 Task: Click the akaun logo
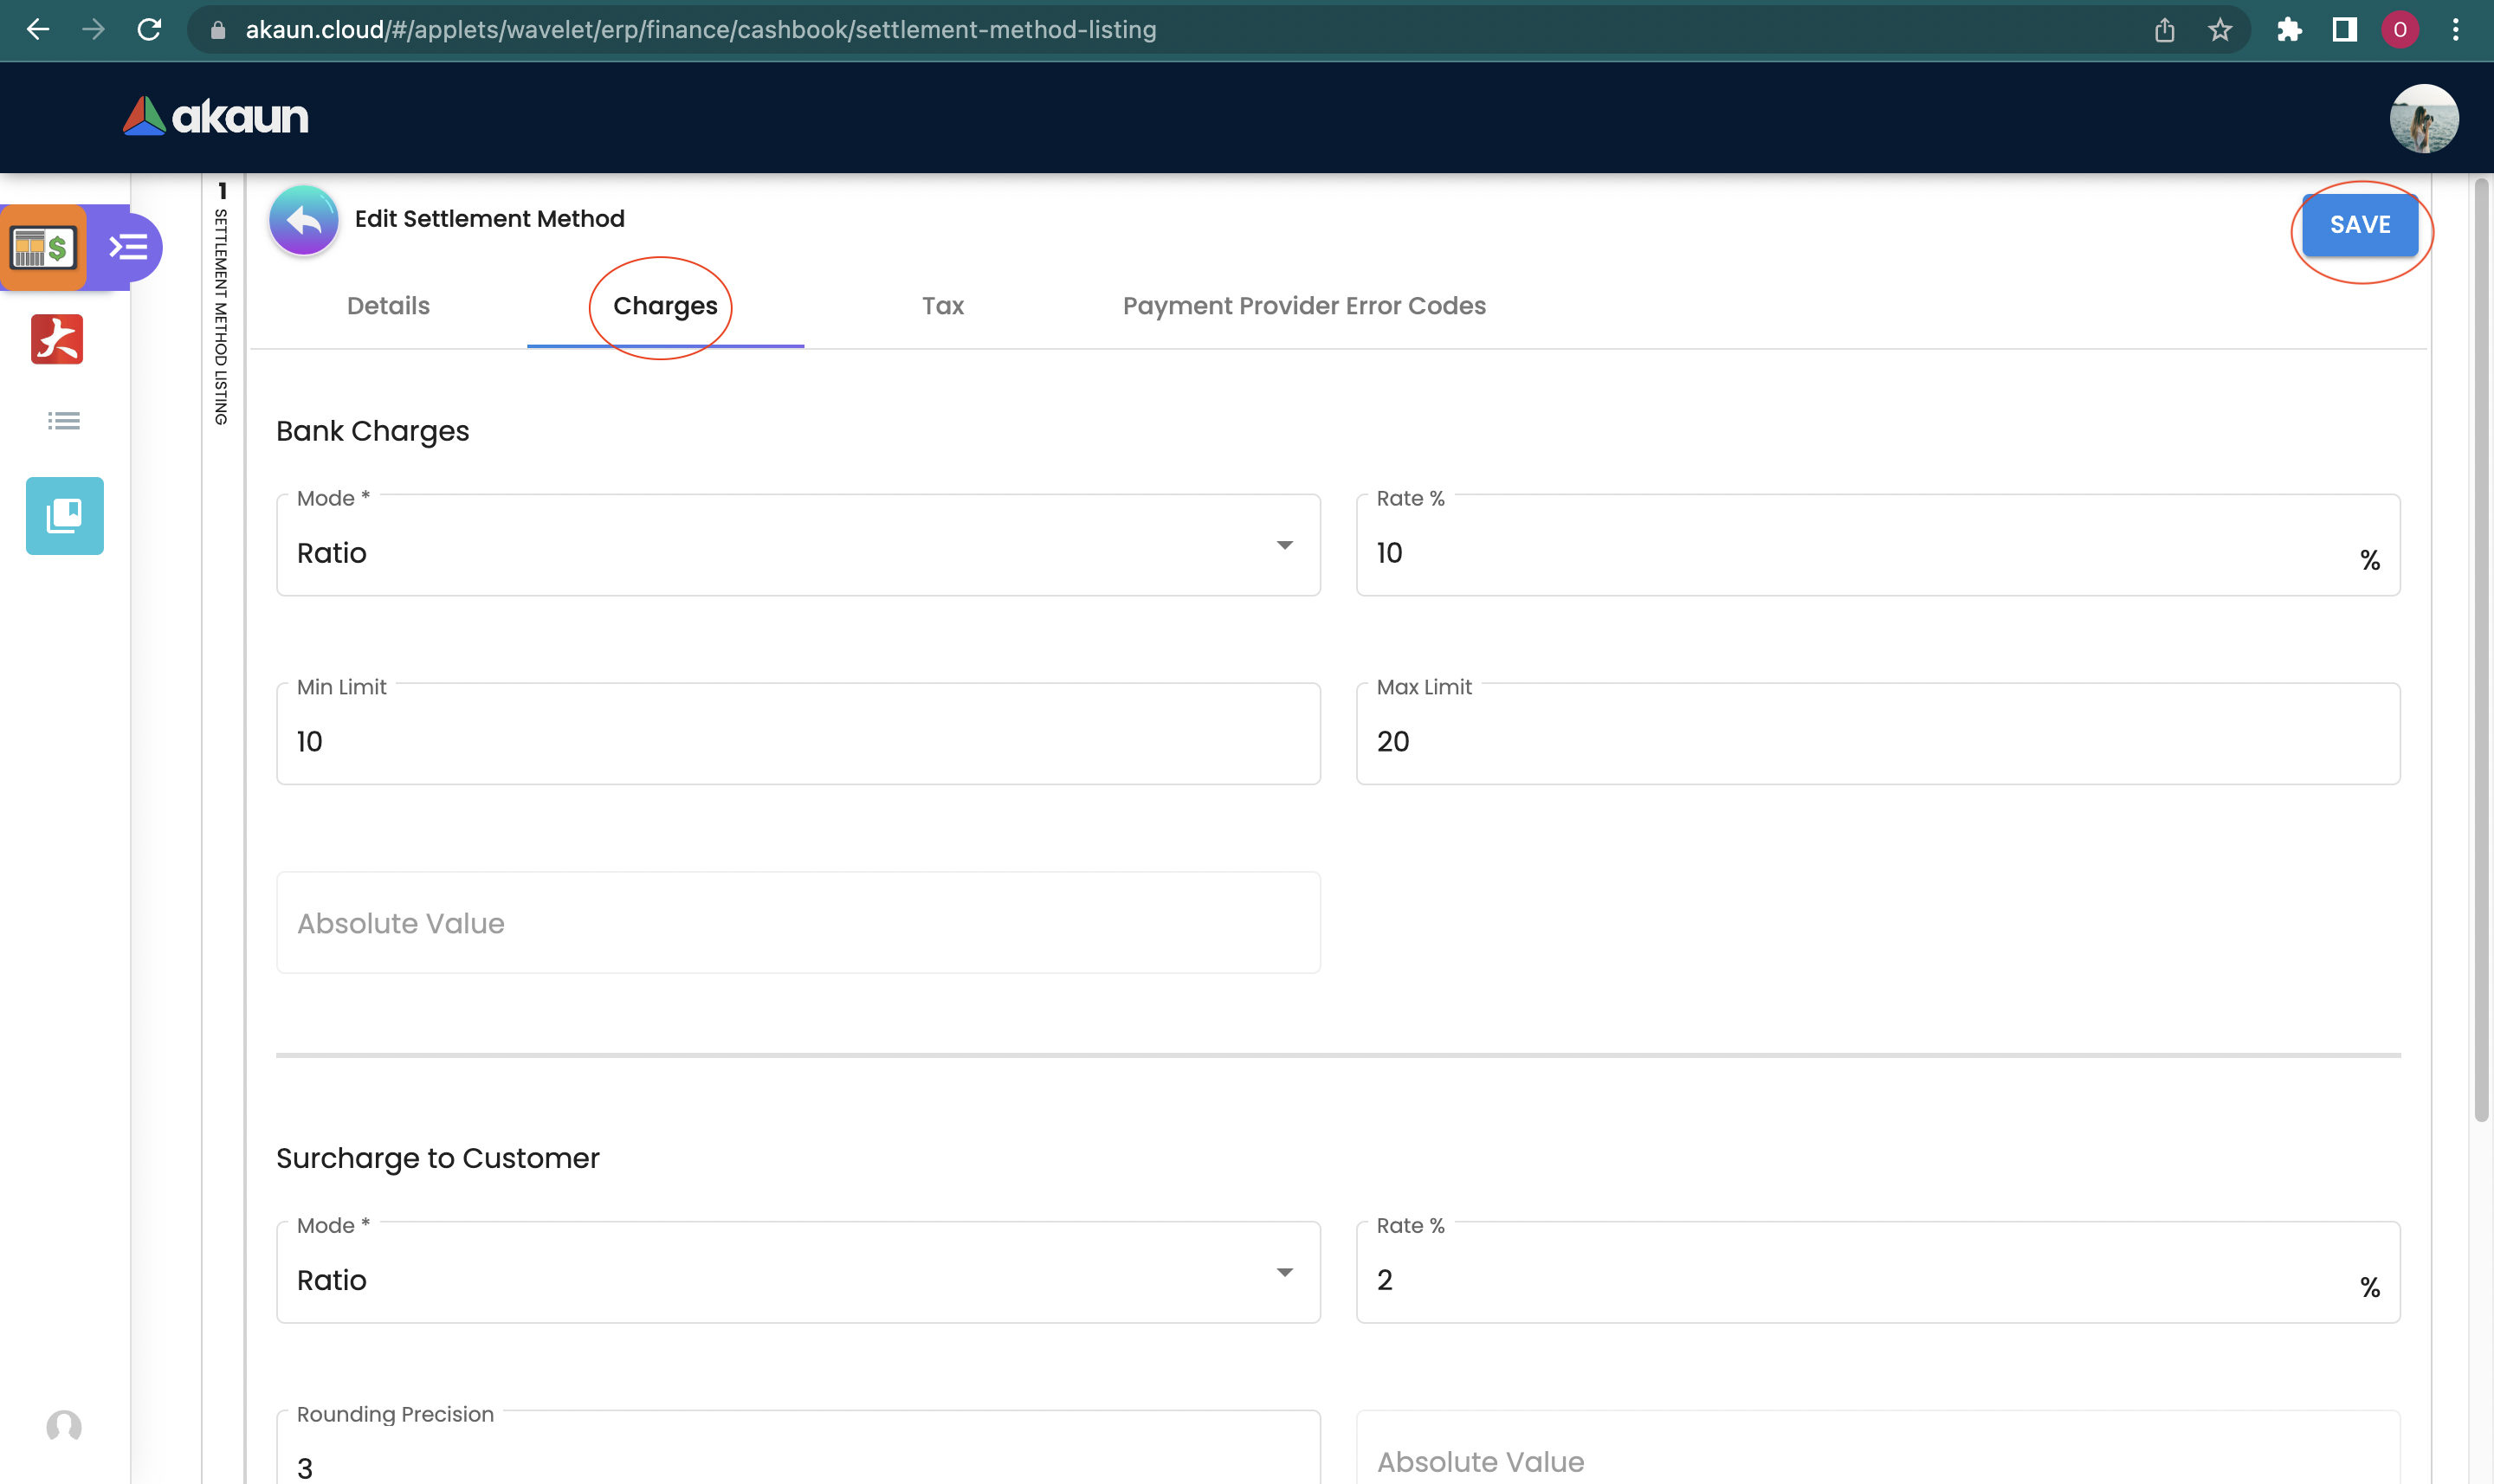tap(216, 117)
